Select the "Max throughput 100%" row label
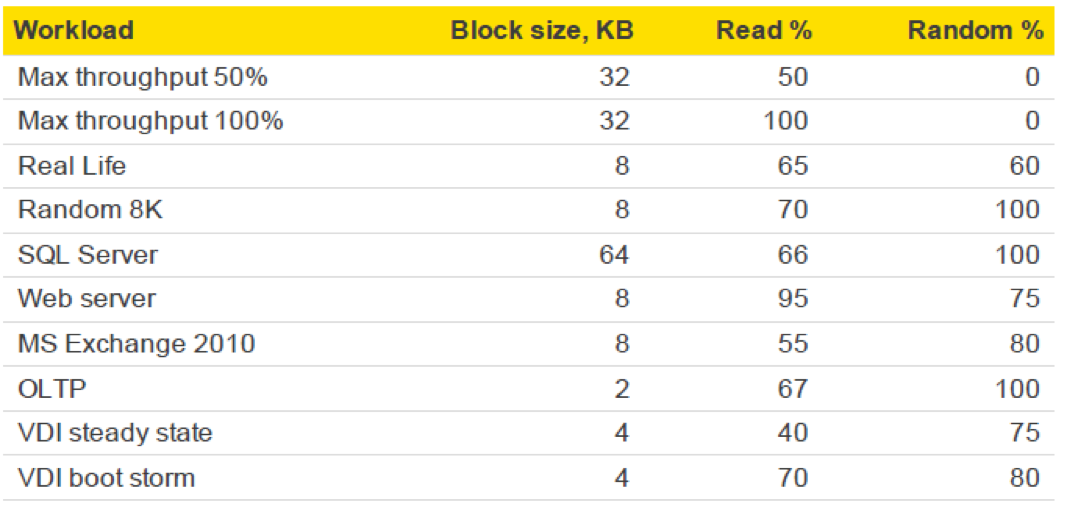This screenshot has height=506, width=1077. click(150, 121)
